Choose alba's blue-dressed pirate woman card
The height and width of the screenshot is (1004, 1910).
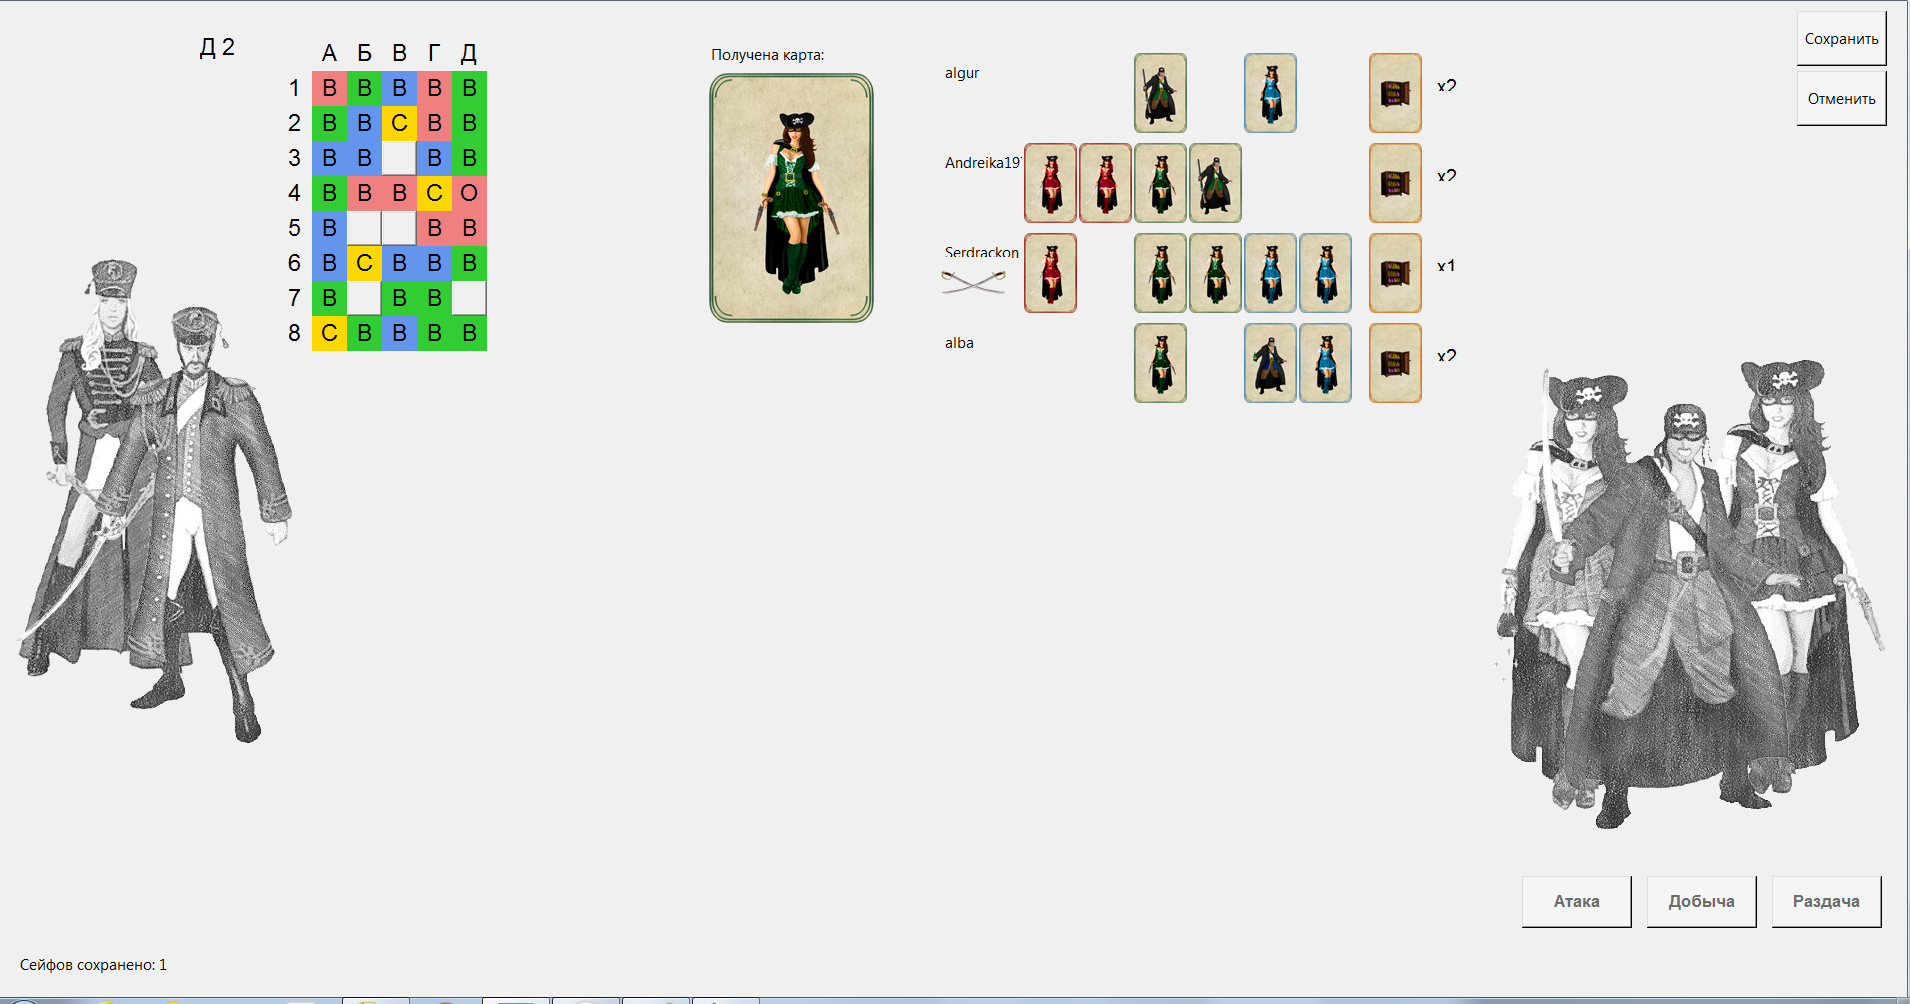1325,363
